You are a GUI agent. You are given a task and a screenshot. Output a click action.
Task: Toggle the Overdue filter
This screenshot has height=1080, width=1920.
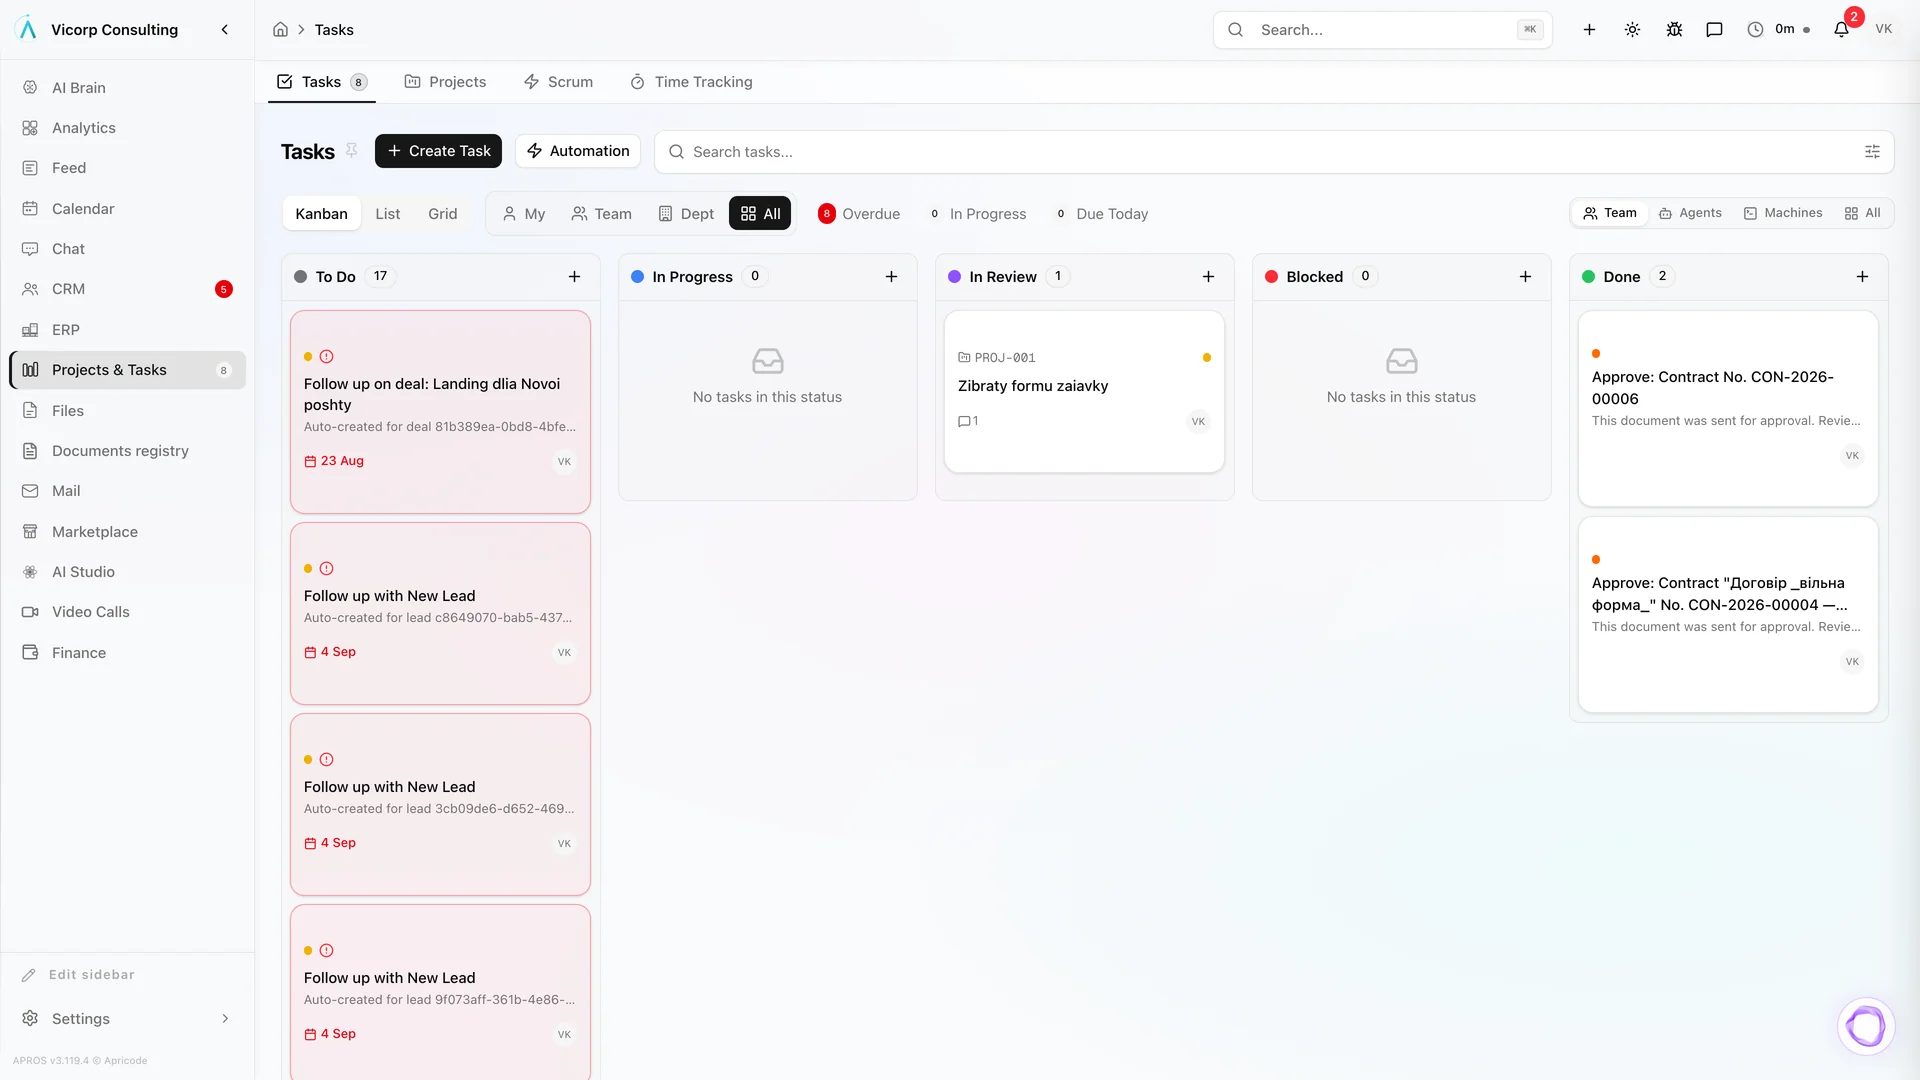(x=859, y=214)
